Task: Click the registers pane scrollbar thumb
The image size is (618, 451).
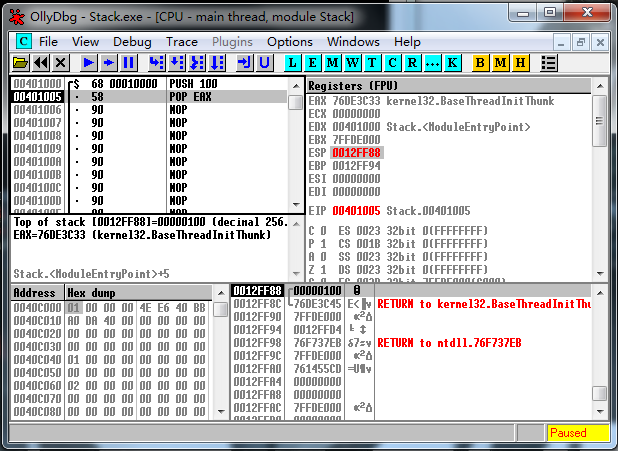Action: click(599, 121)
